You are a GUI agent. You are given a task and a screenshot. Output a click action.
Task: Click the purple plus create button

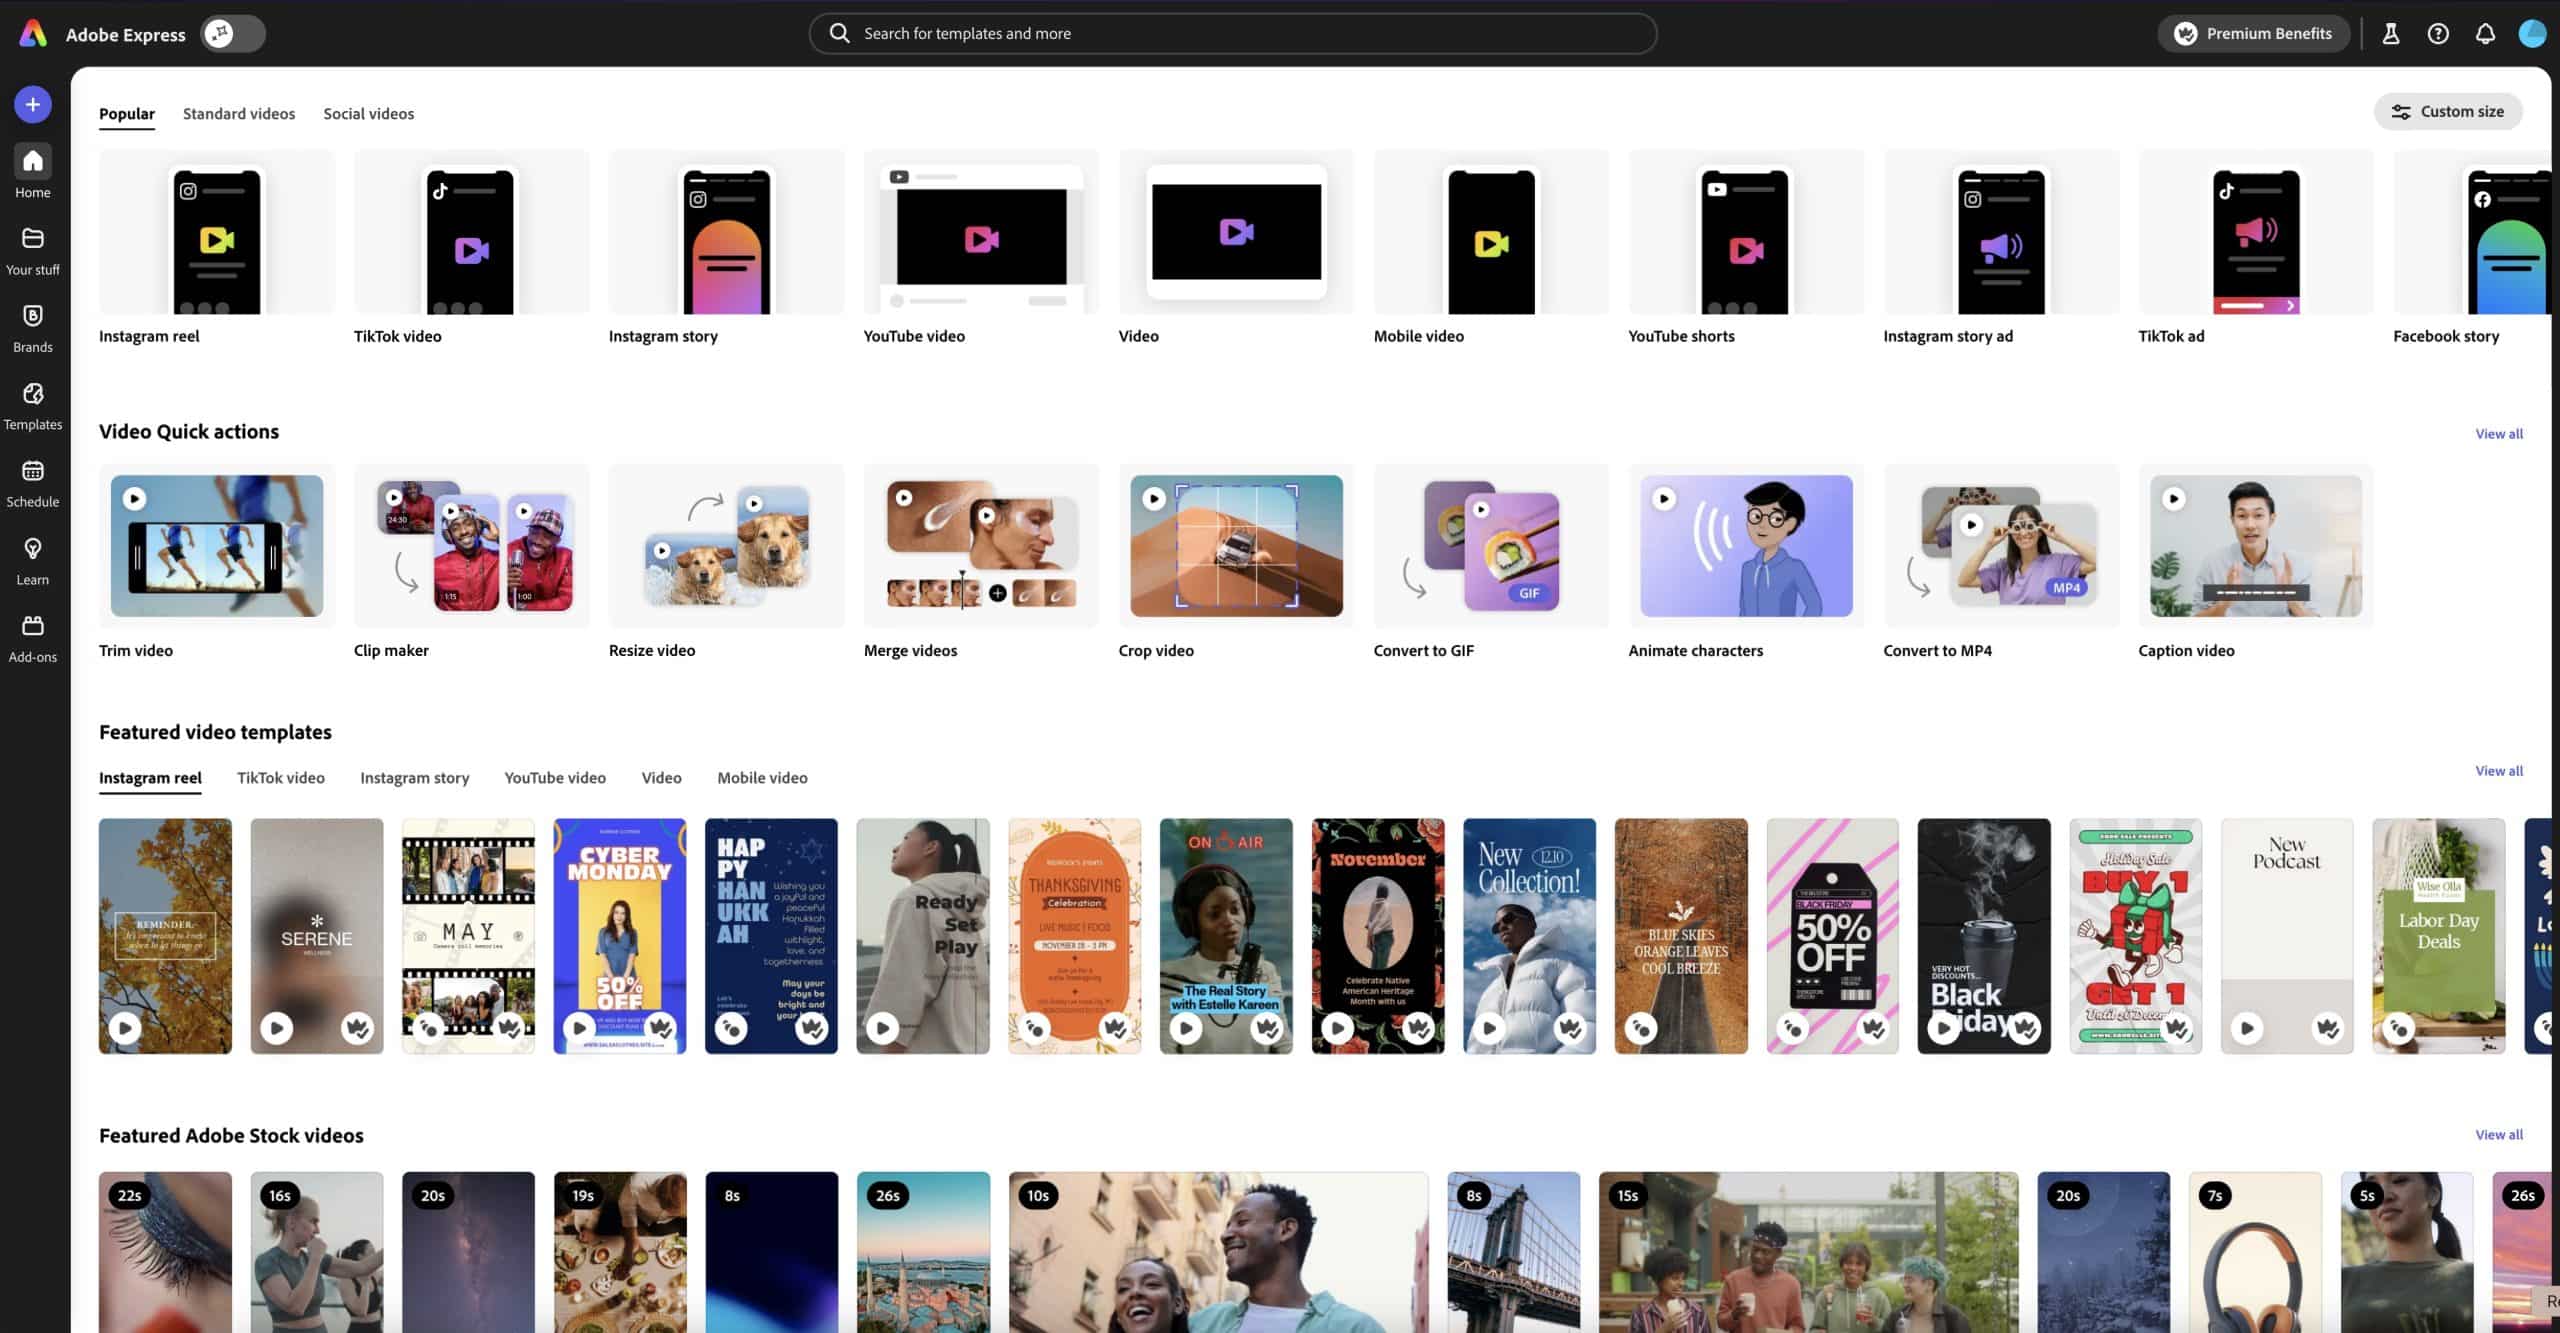pos(32,103)
